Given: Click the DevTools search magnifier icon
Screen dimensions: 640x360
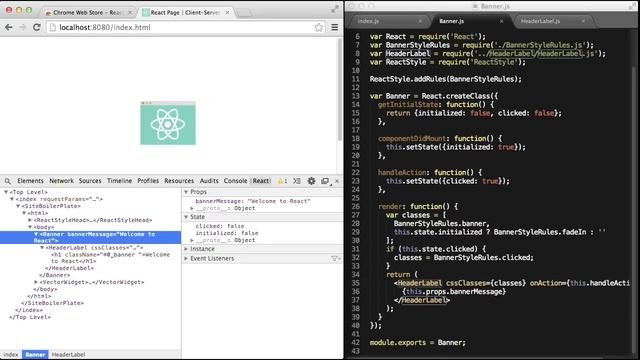Looking at the screenshot, I should (x=8, y=181).
